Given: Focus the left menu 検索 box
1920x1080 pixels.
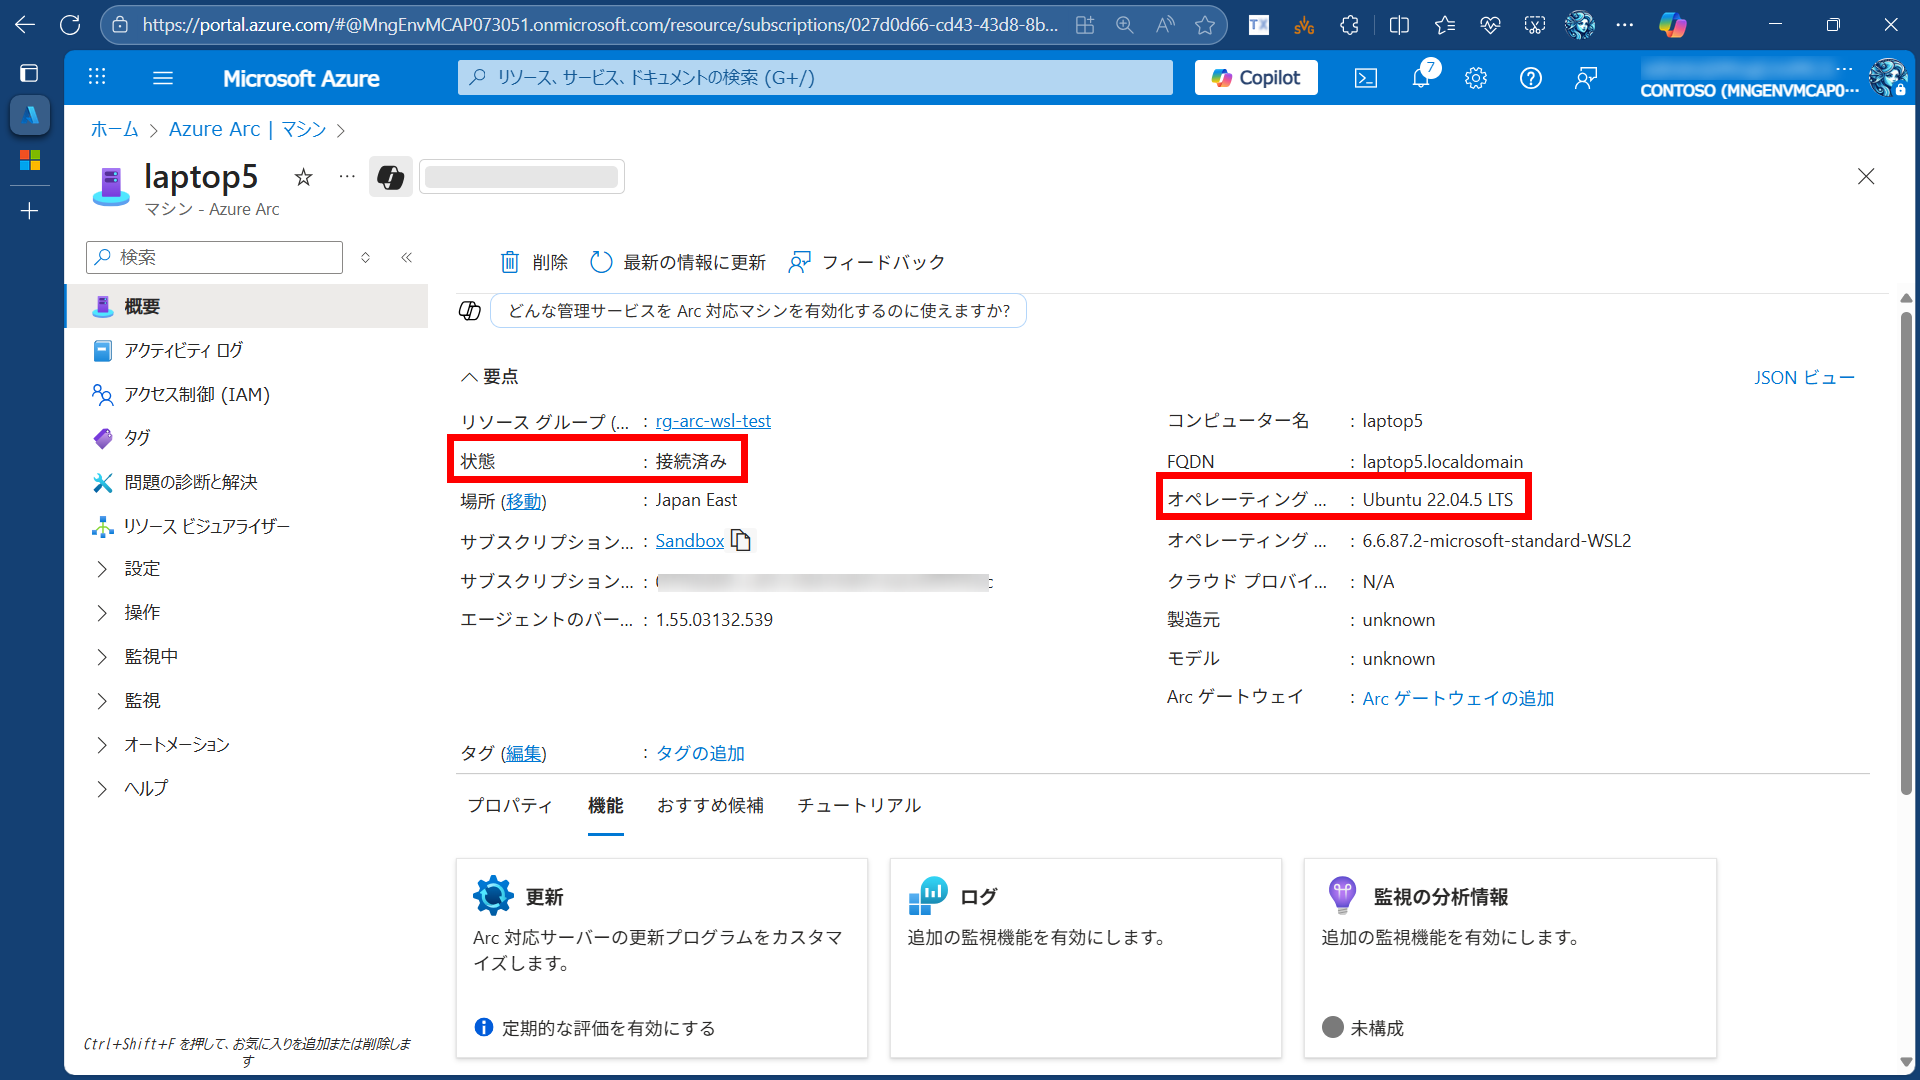Looking at the screenshot, I should pyautogui.click(x=215, y=257).
